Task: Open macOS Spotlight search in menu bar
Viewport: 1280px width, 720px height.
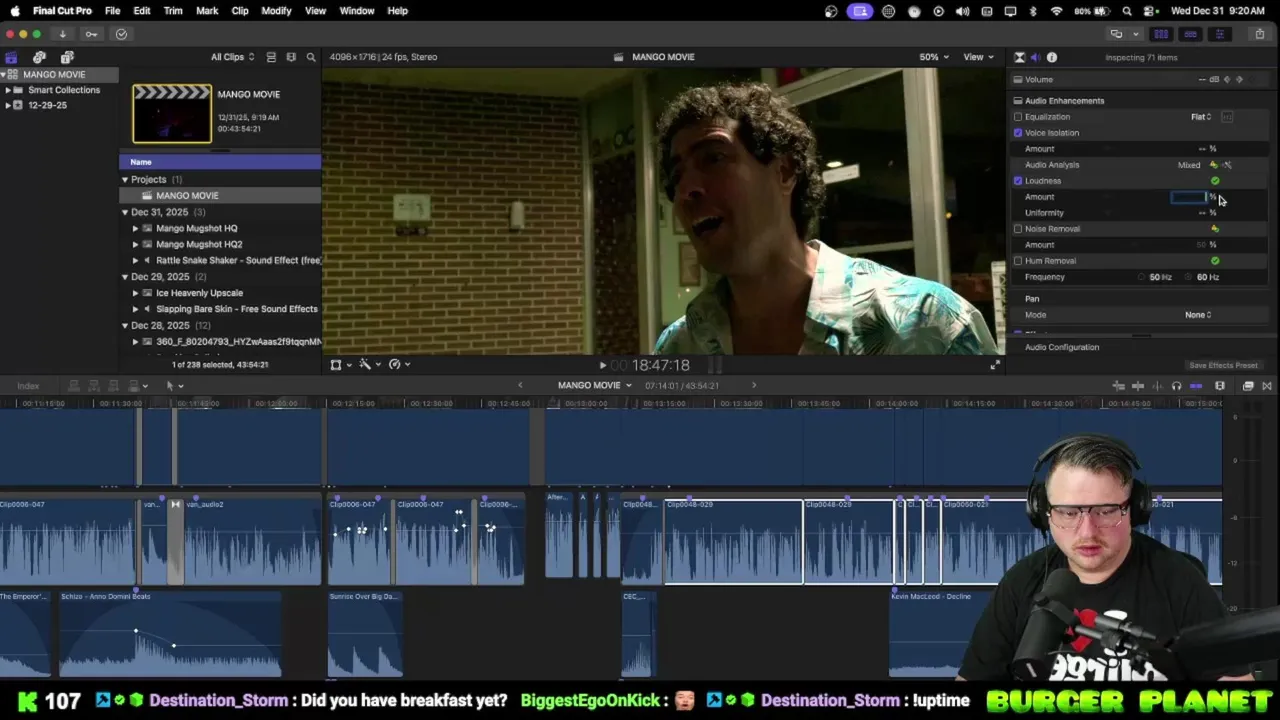Action: pos(1127,11)
